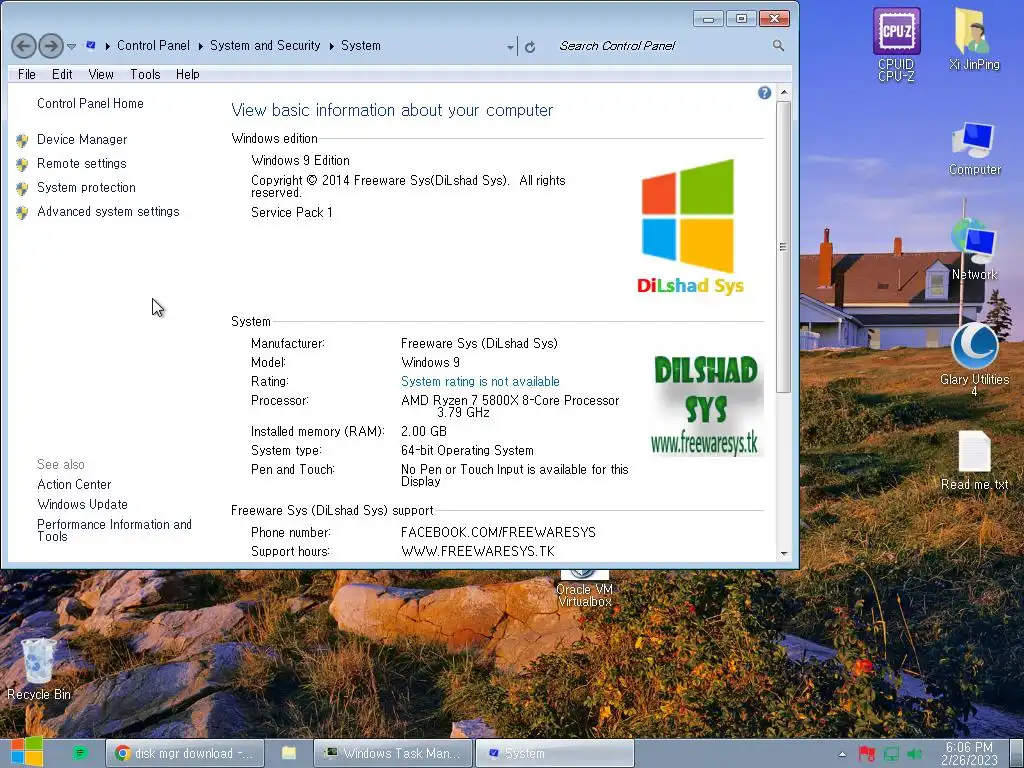This screenshot has width=1024, height=768.
Task: Click shield icon beside Remote settings
Action: (x=22, y=164)
